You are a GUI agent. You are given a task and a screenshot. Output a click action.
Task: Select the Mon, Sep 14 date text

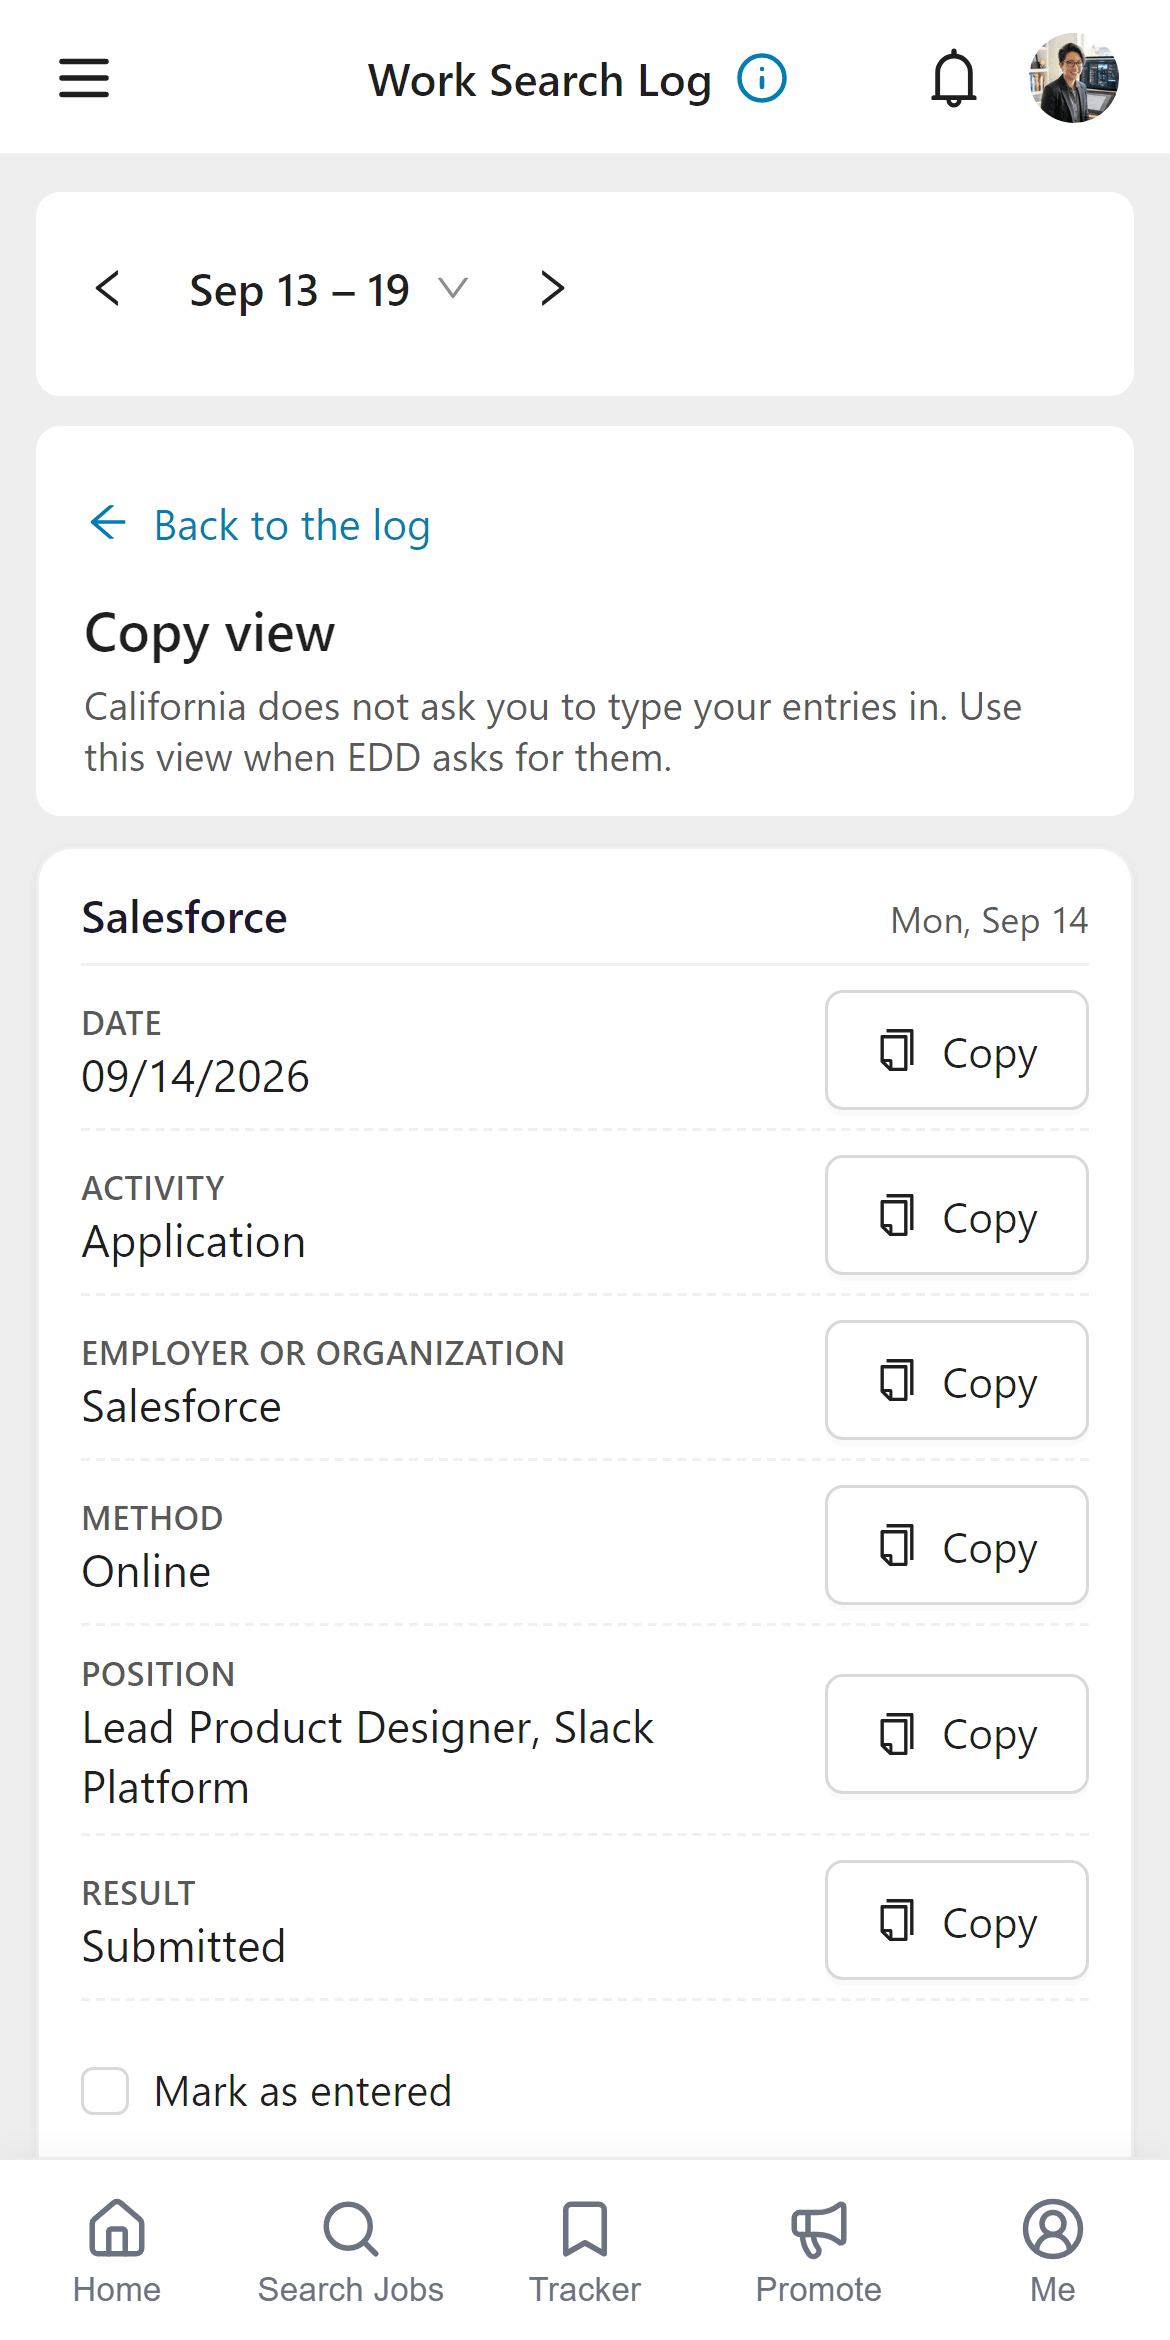click(x=989, y=920)
